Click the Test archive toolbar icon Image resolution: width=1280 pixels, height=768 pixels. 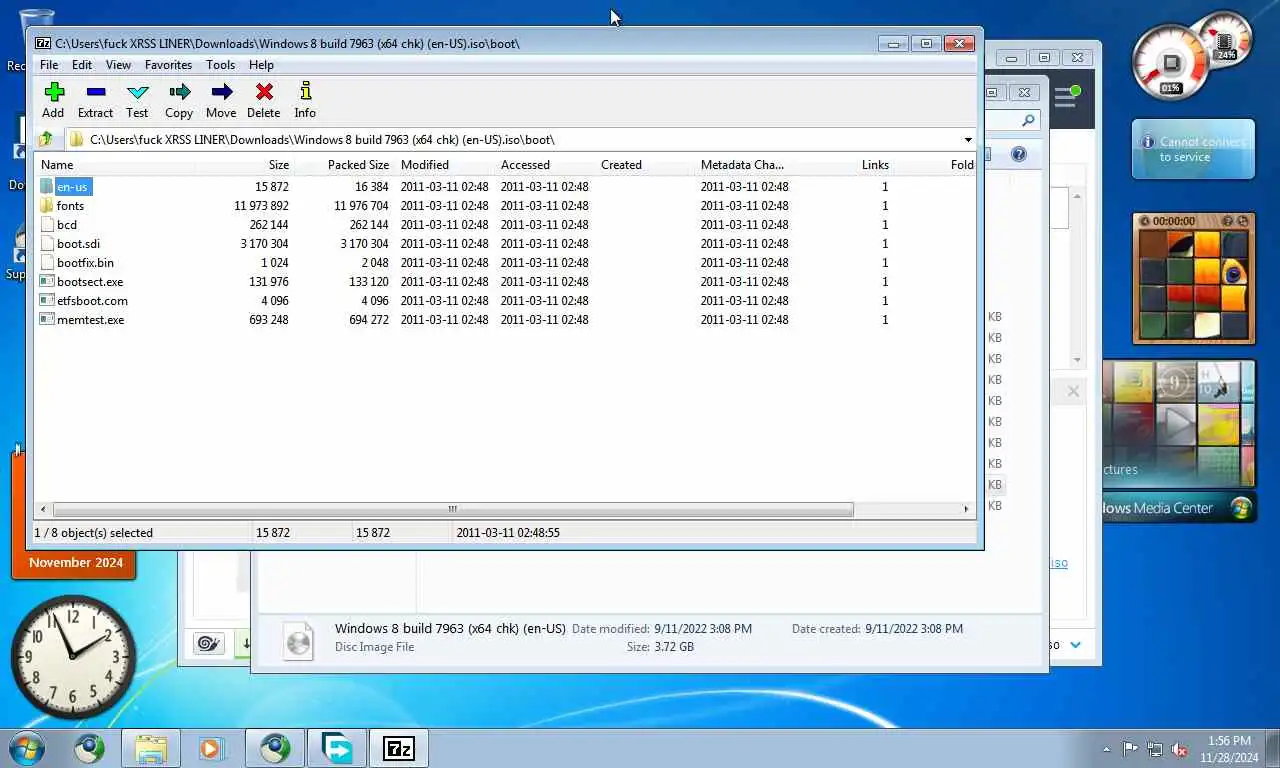coord(138,92)
